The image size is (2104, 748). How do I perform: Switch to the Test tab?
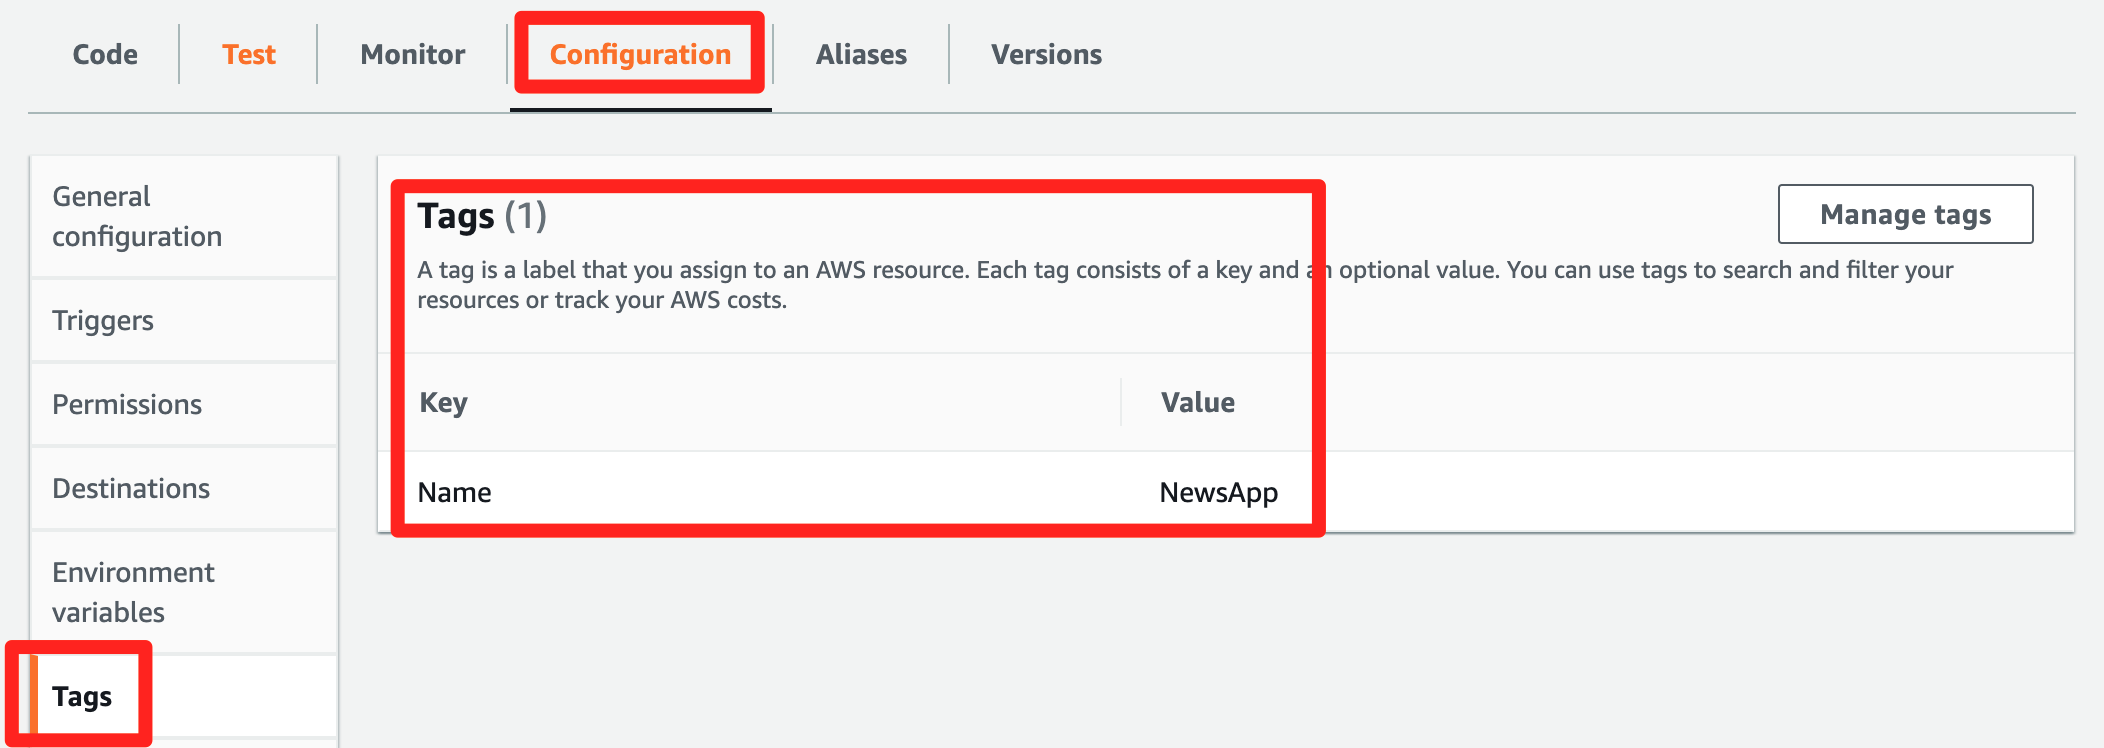tap(249, 54)
